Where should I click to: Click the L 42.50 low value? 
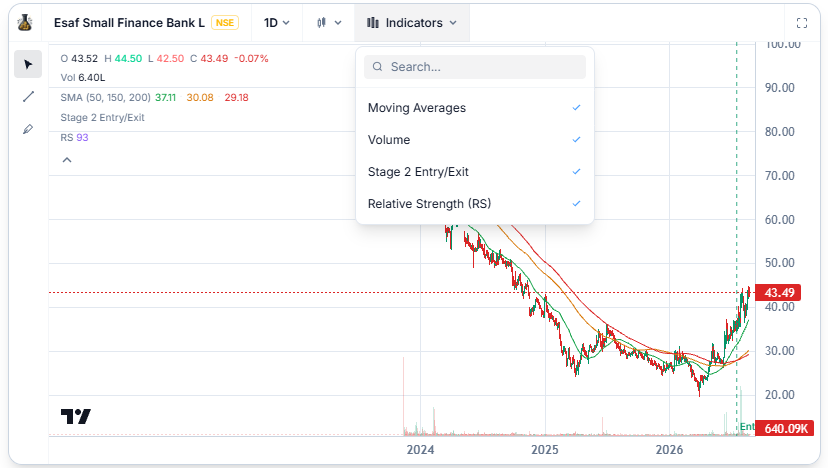[166, 58]
